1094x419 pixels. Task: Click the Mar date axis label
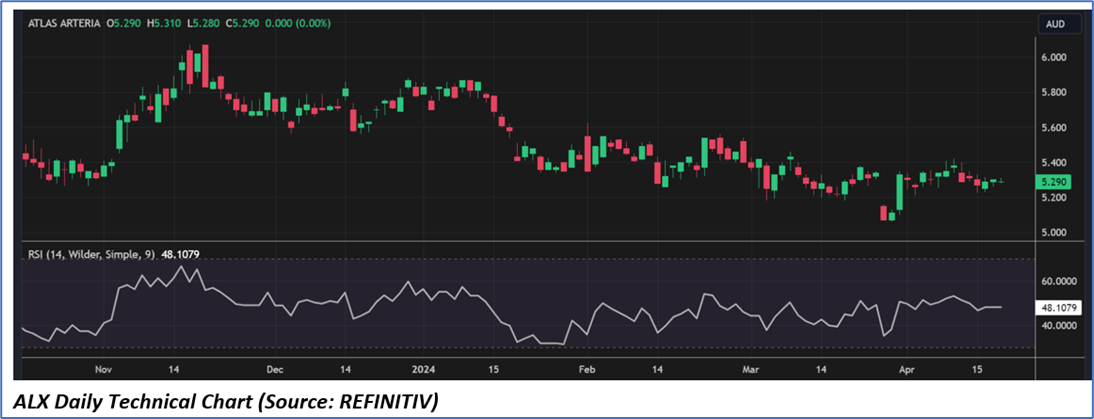click(751, 369)
